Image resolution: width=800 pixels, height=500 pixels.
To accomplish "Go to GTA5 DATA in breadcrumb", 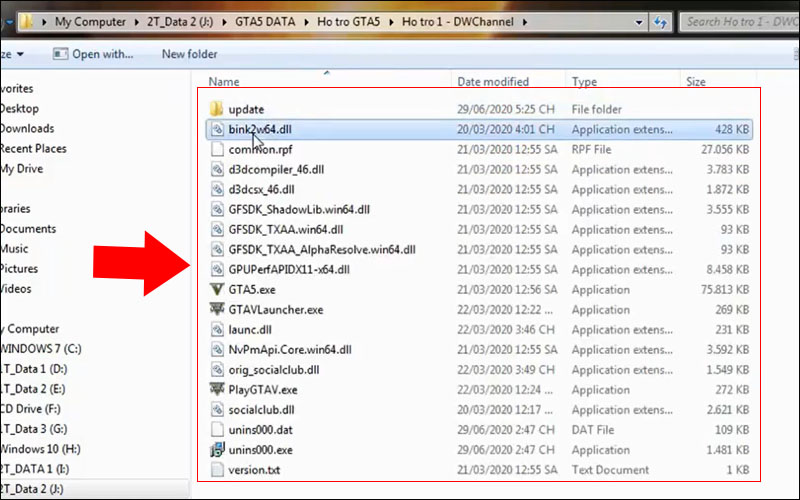I will [265, 22].
